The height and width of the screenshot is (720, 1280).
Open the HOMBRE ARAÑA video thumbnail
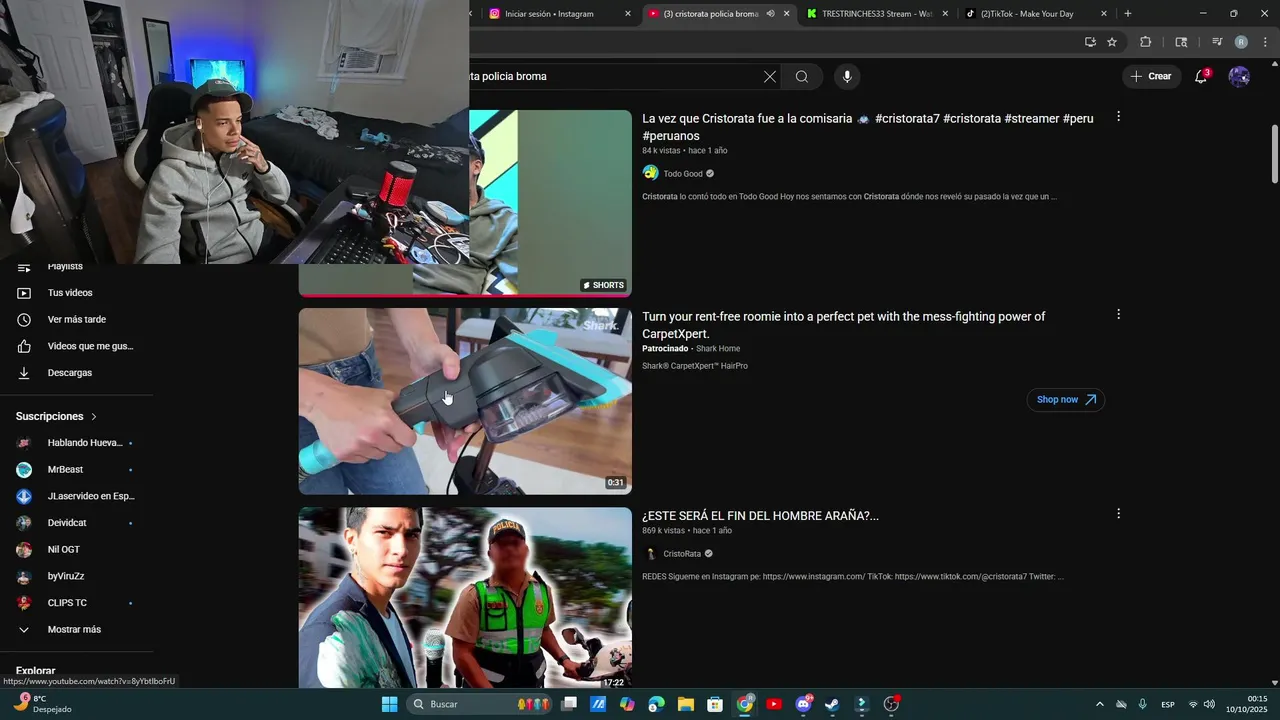point(465,598)
